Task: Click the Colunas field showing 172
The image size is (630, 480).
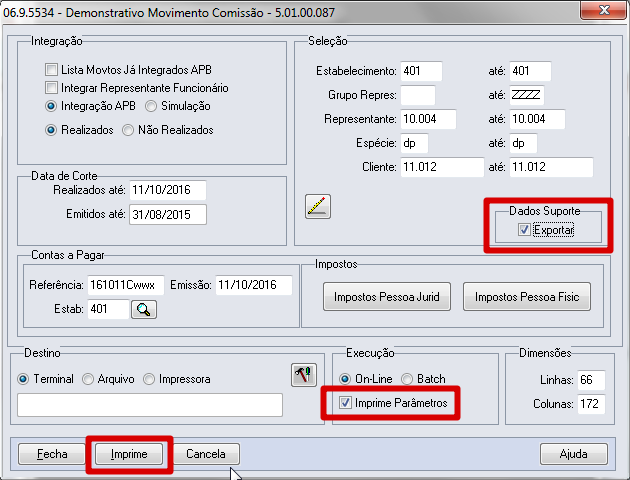Action: click(591, 404)
